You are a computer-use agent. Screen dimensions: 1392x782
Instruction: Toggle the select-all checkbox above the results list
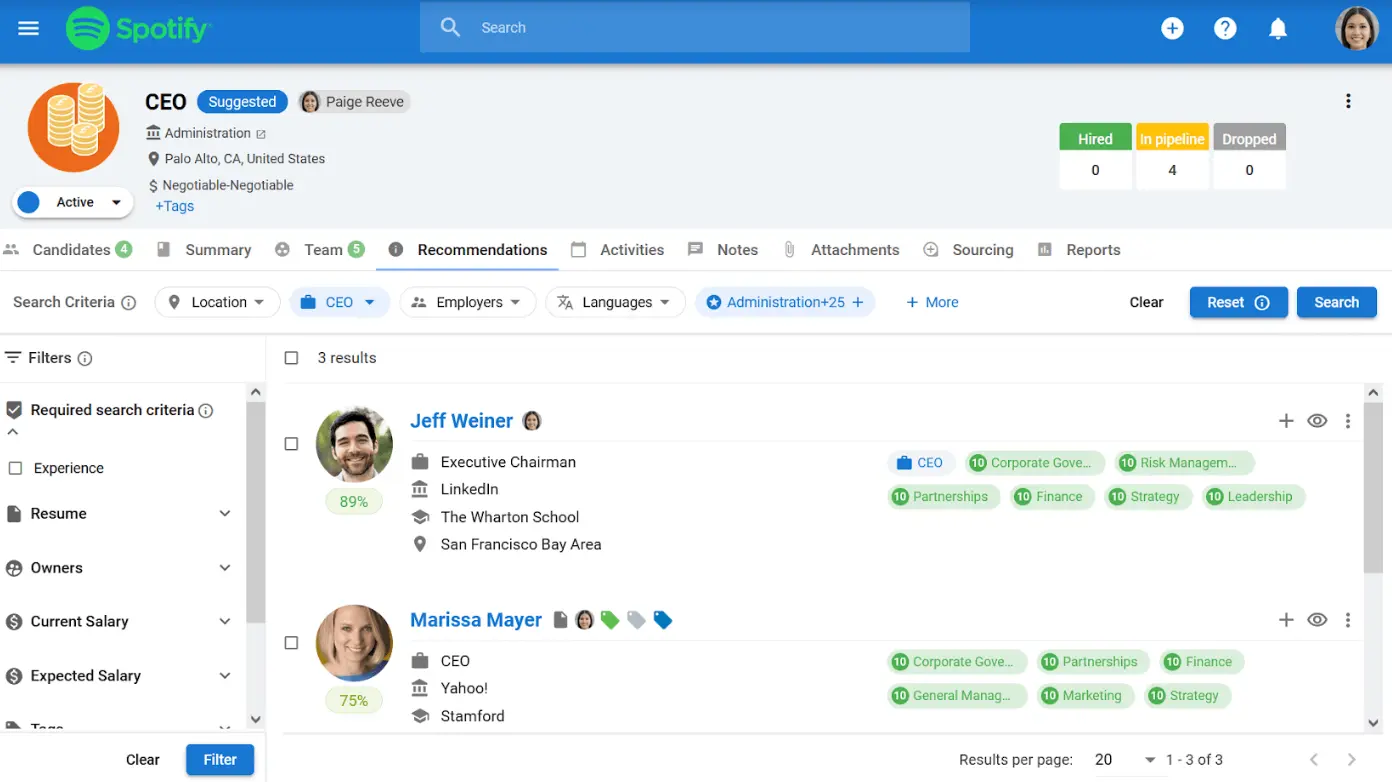[x=291, y=357]
